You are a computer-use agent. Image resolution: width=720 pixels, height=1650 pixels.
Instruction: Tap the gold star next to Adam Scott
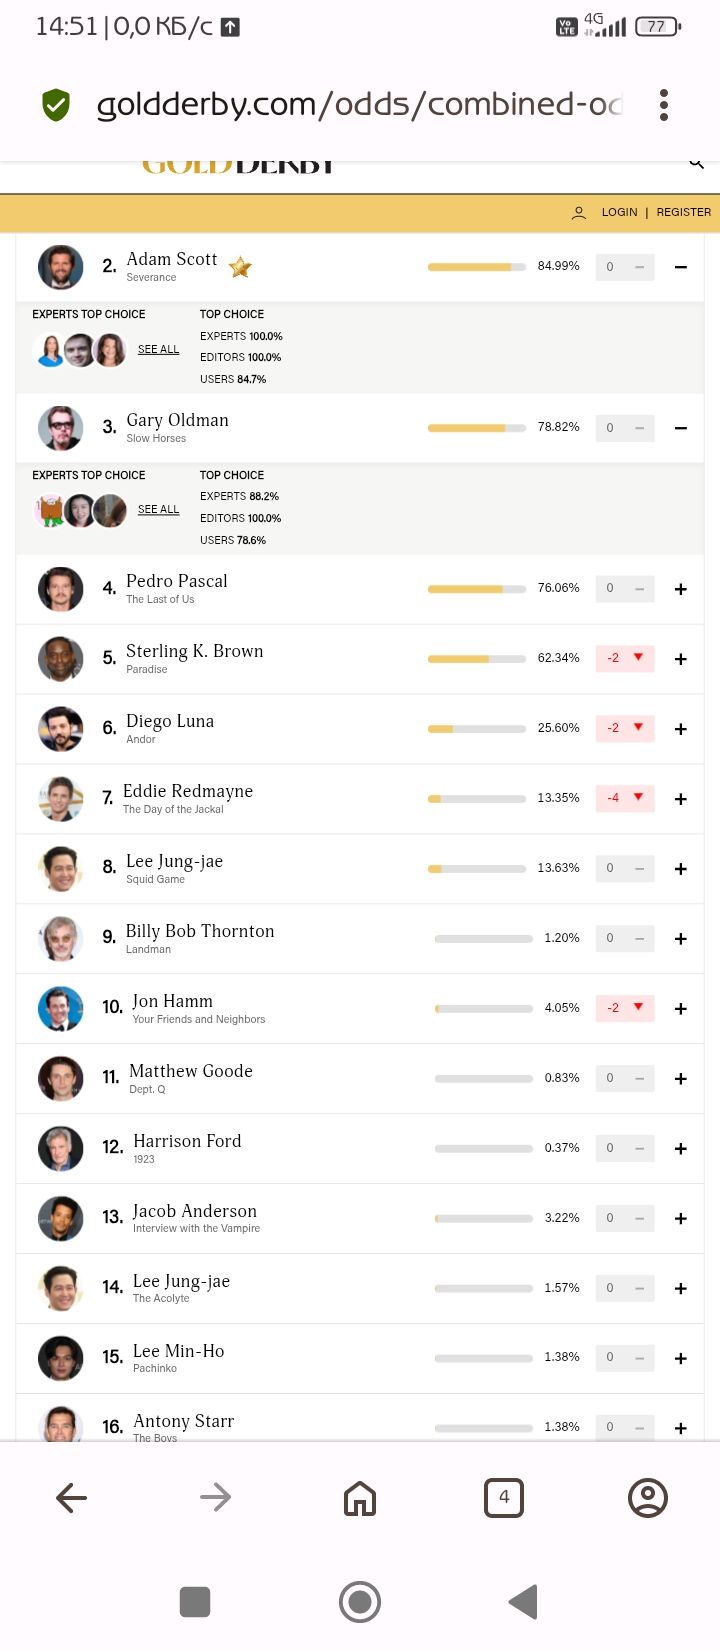click(240, 267)
